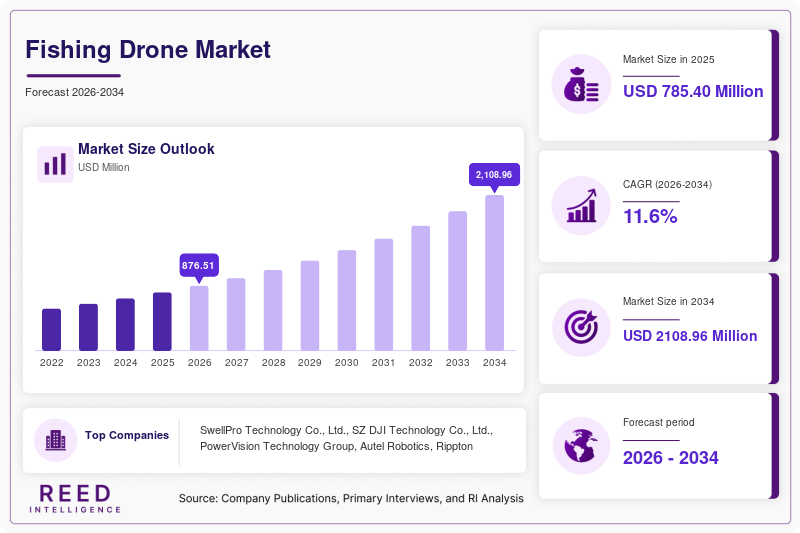Viewport: 800px width, 533px height.
Task: Click the USD 785.40 Million value
Action: (693, 91)
